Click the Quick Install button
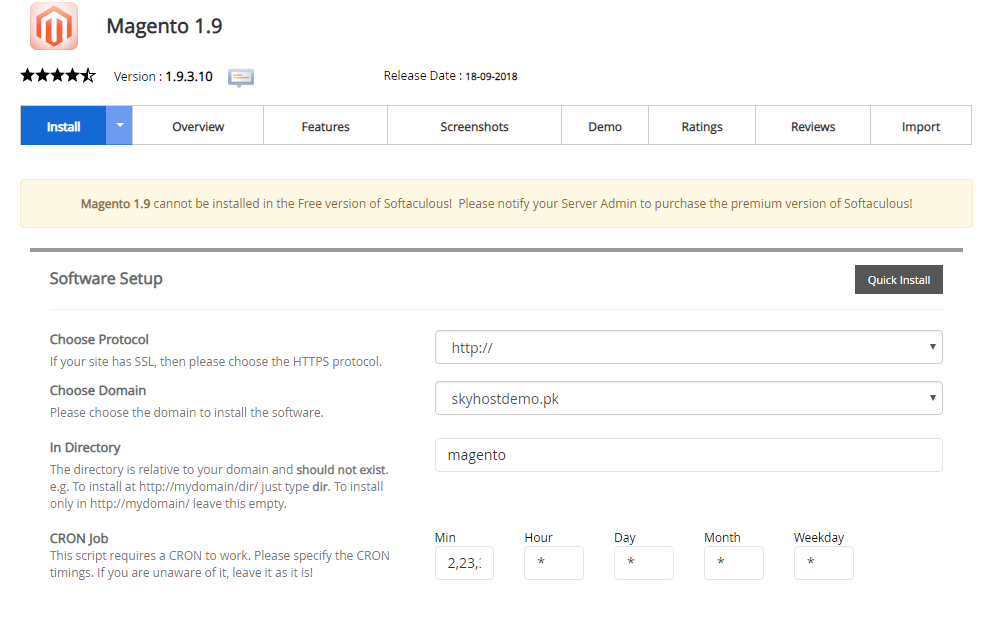The height and width of the screenshot is (620, 988). (899, 280)
